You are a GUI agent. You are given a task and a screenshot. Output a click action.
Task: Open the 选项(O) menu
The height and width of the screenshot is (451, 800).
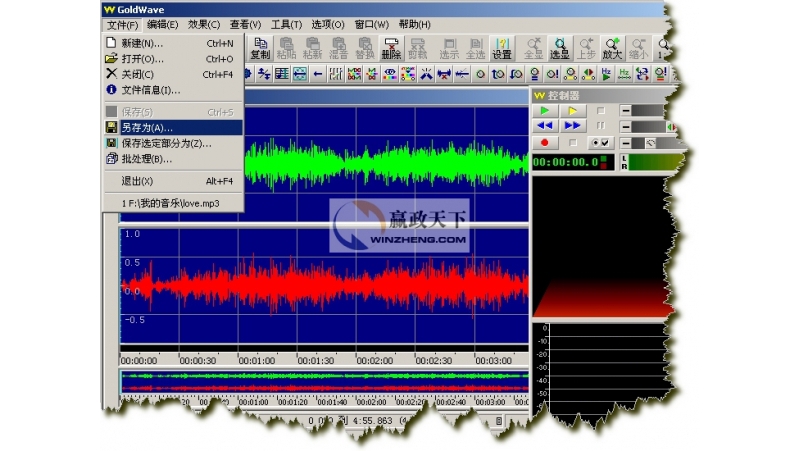[328, 24]
